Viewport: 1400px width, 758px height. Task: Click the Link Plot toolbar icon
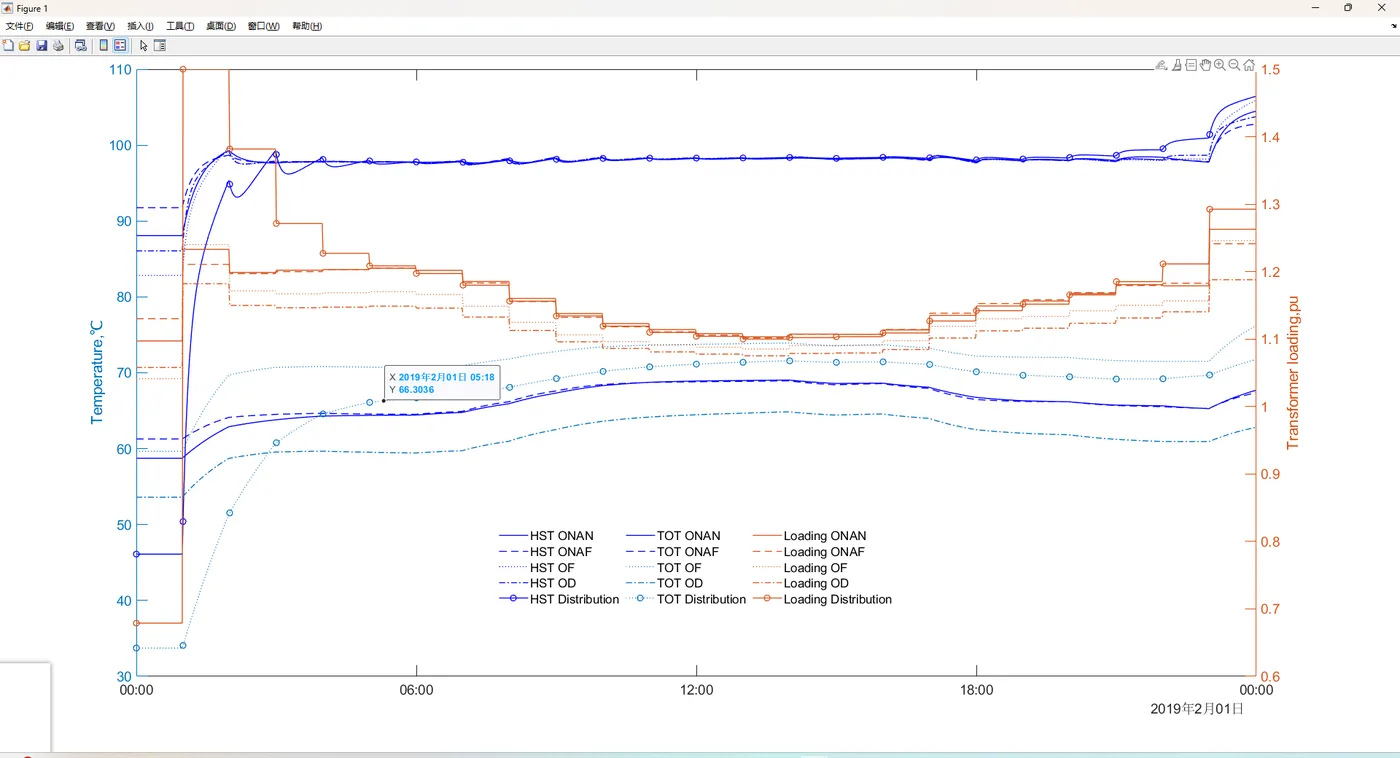tap(81, 46)
